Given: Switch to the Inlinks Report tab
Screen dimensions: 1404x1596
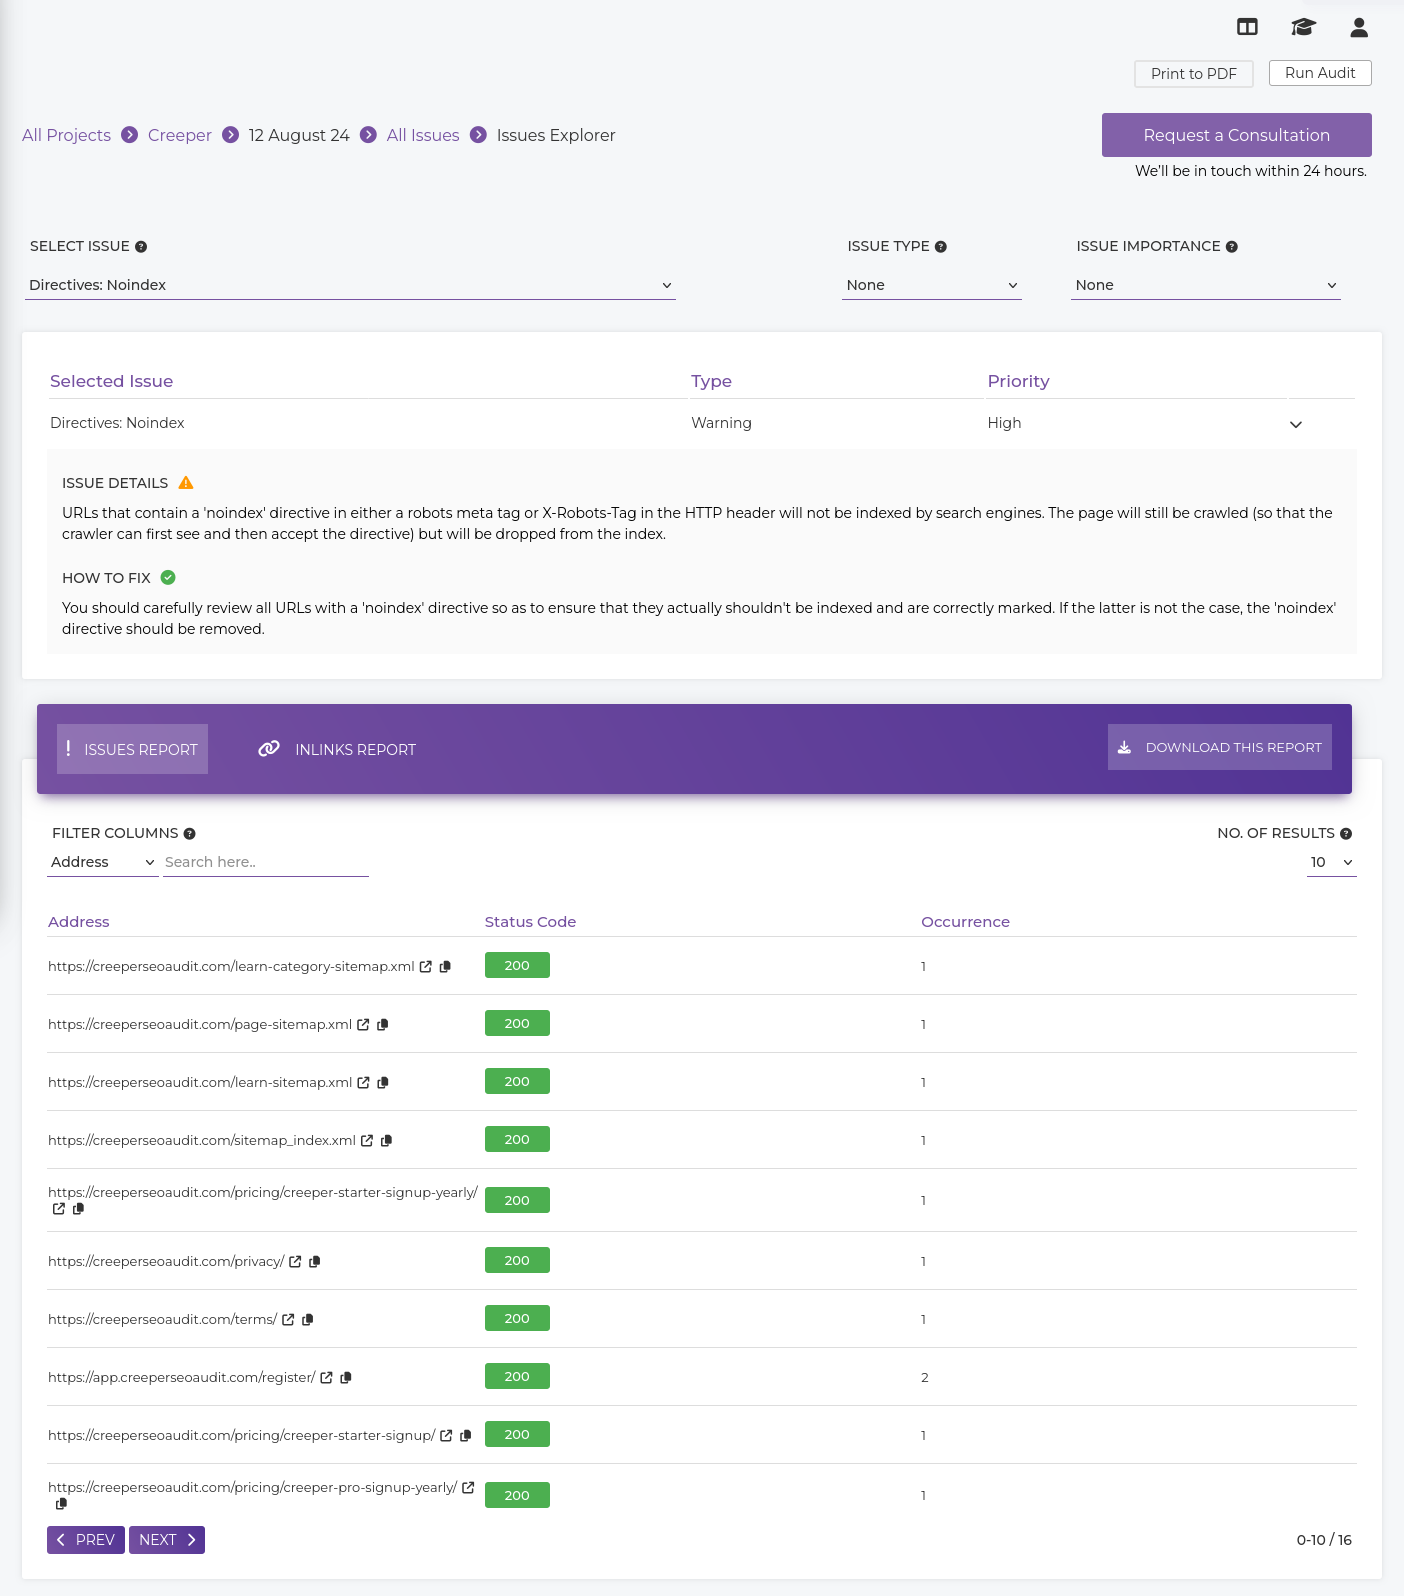Looking at the screenshot, I should 337,750.
